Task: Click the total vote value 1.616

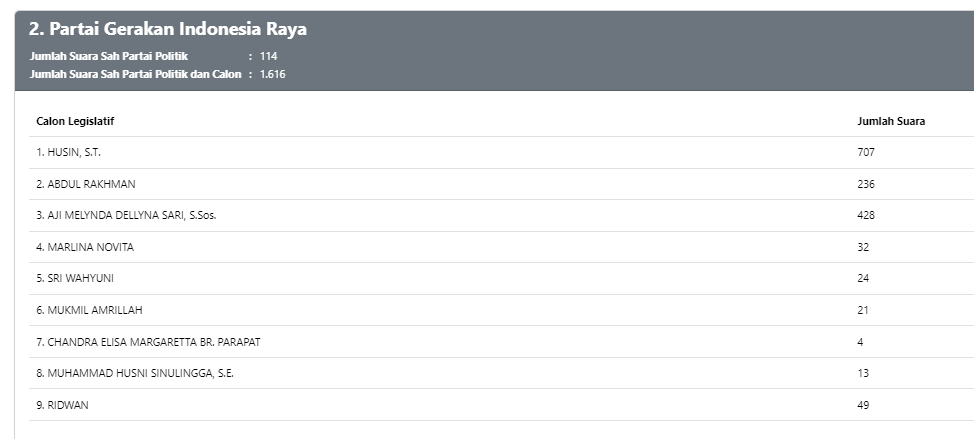Action: point(272,74)
